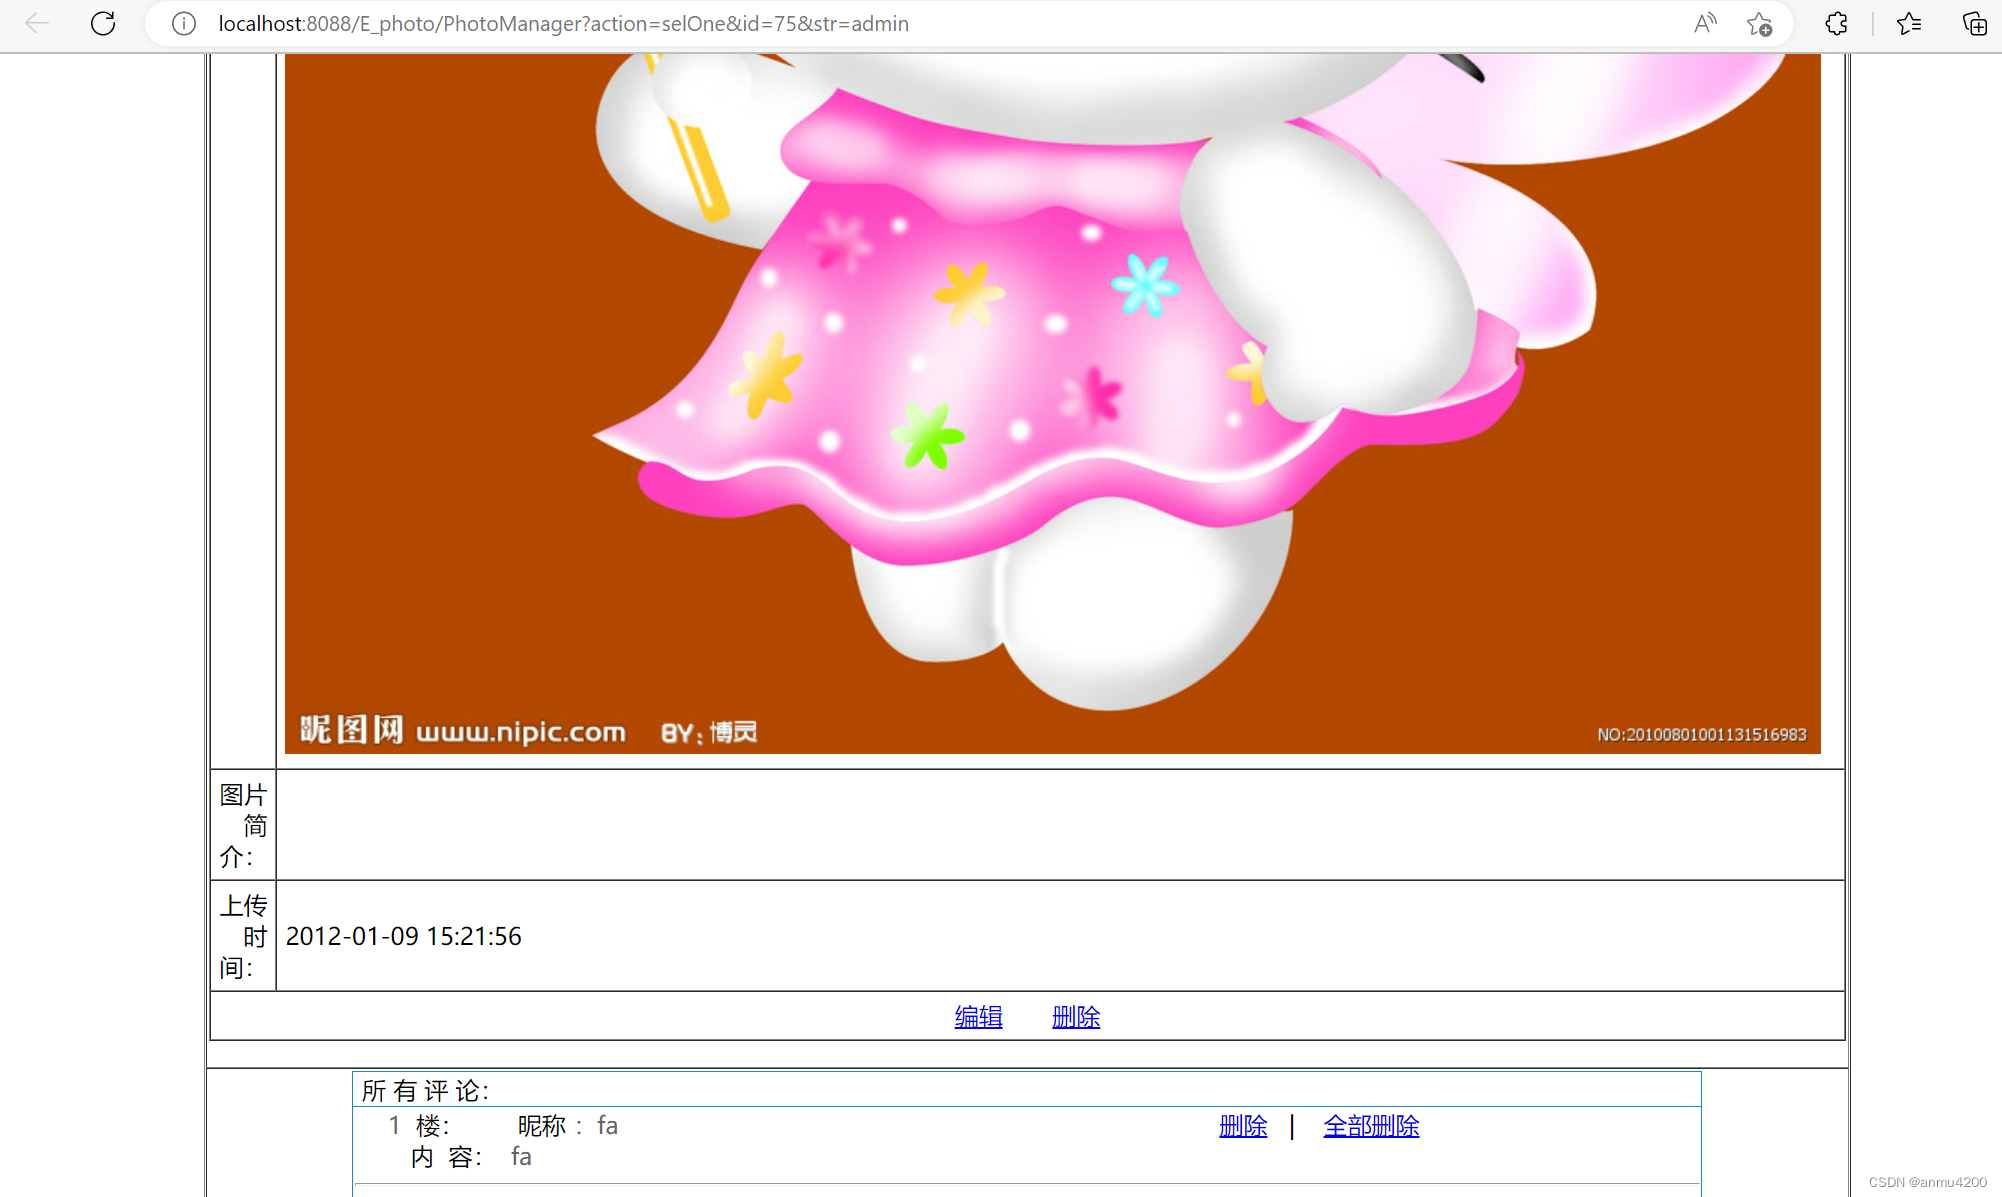Screen dimensions: 2002x1197
Task: Click the back navigation arrow
Action: 37,24
